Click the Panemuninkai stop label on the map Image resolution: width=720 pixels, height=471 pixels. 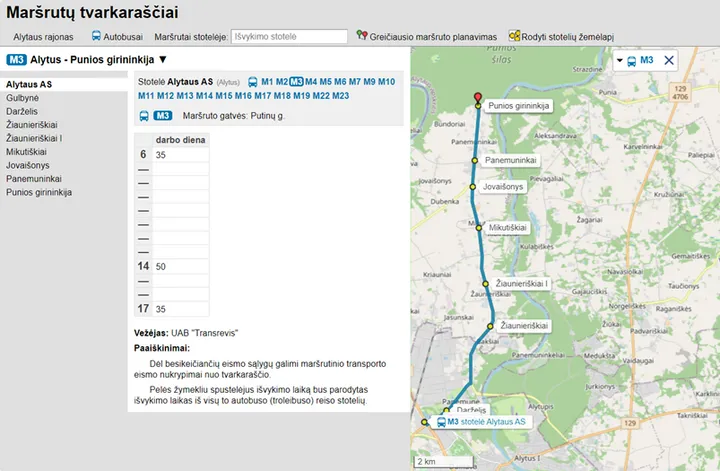pos(511,160)
